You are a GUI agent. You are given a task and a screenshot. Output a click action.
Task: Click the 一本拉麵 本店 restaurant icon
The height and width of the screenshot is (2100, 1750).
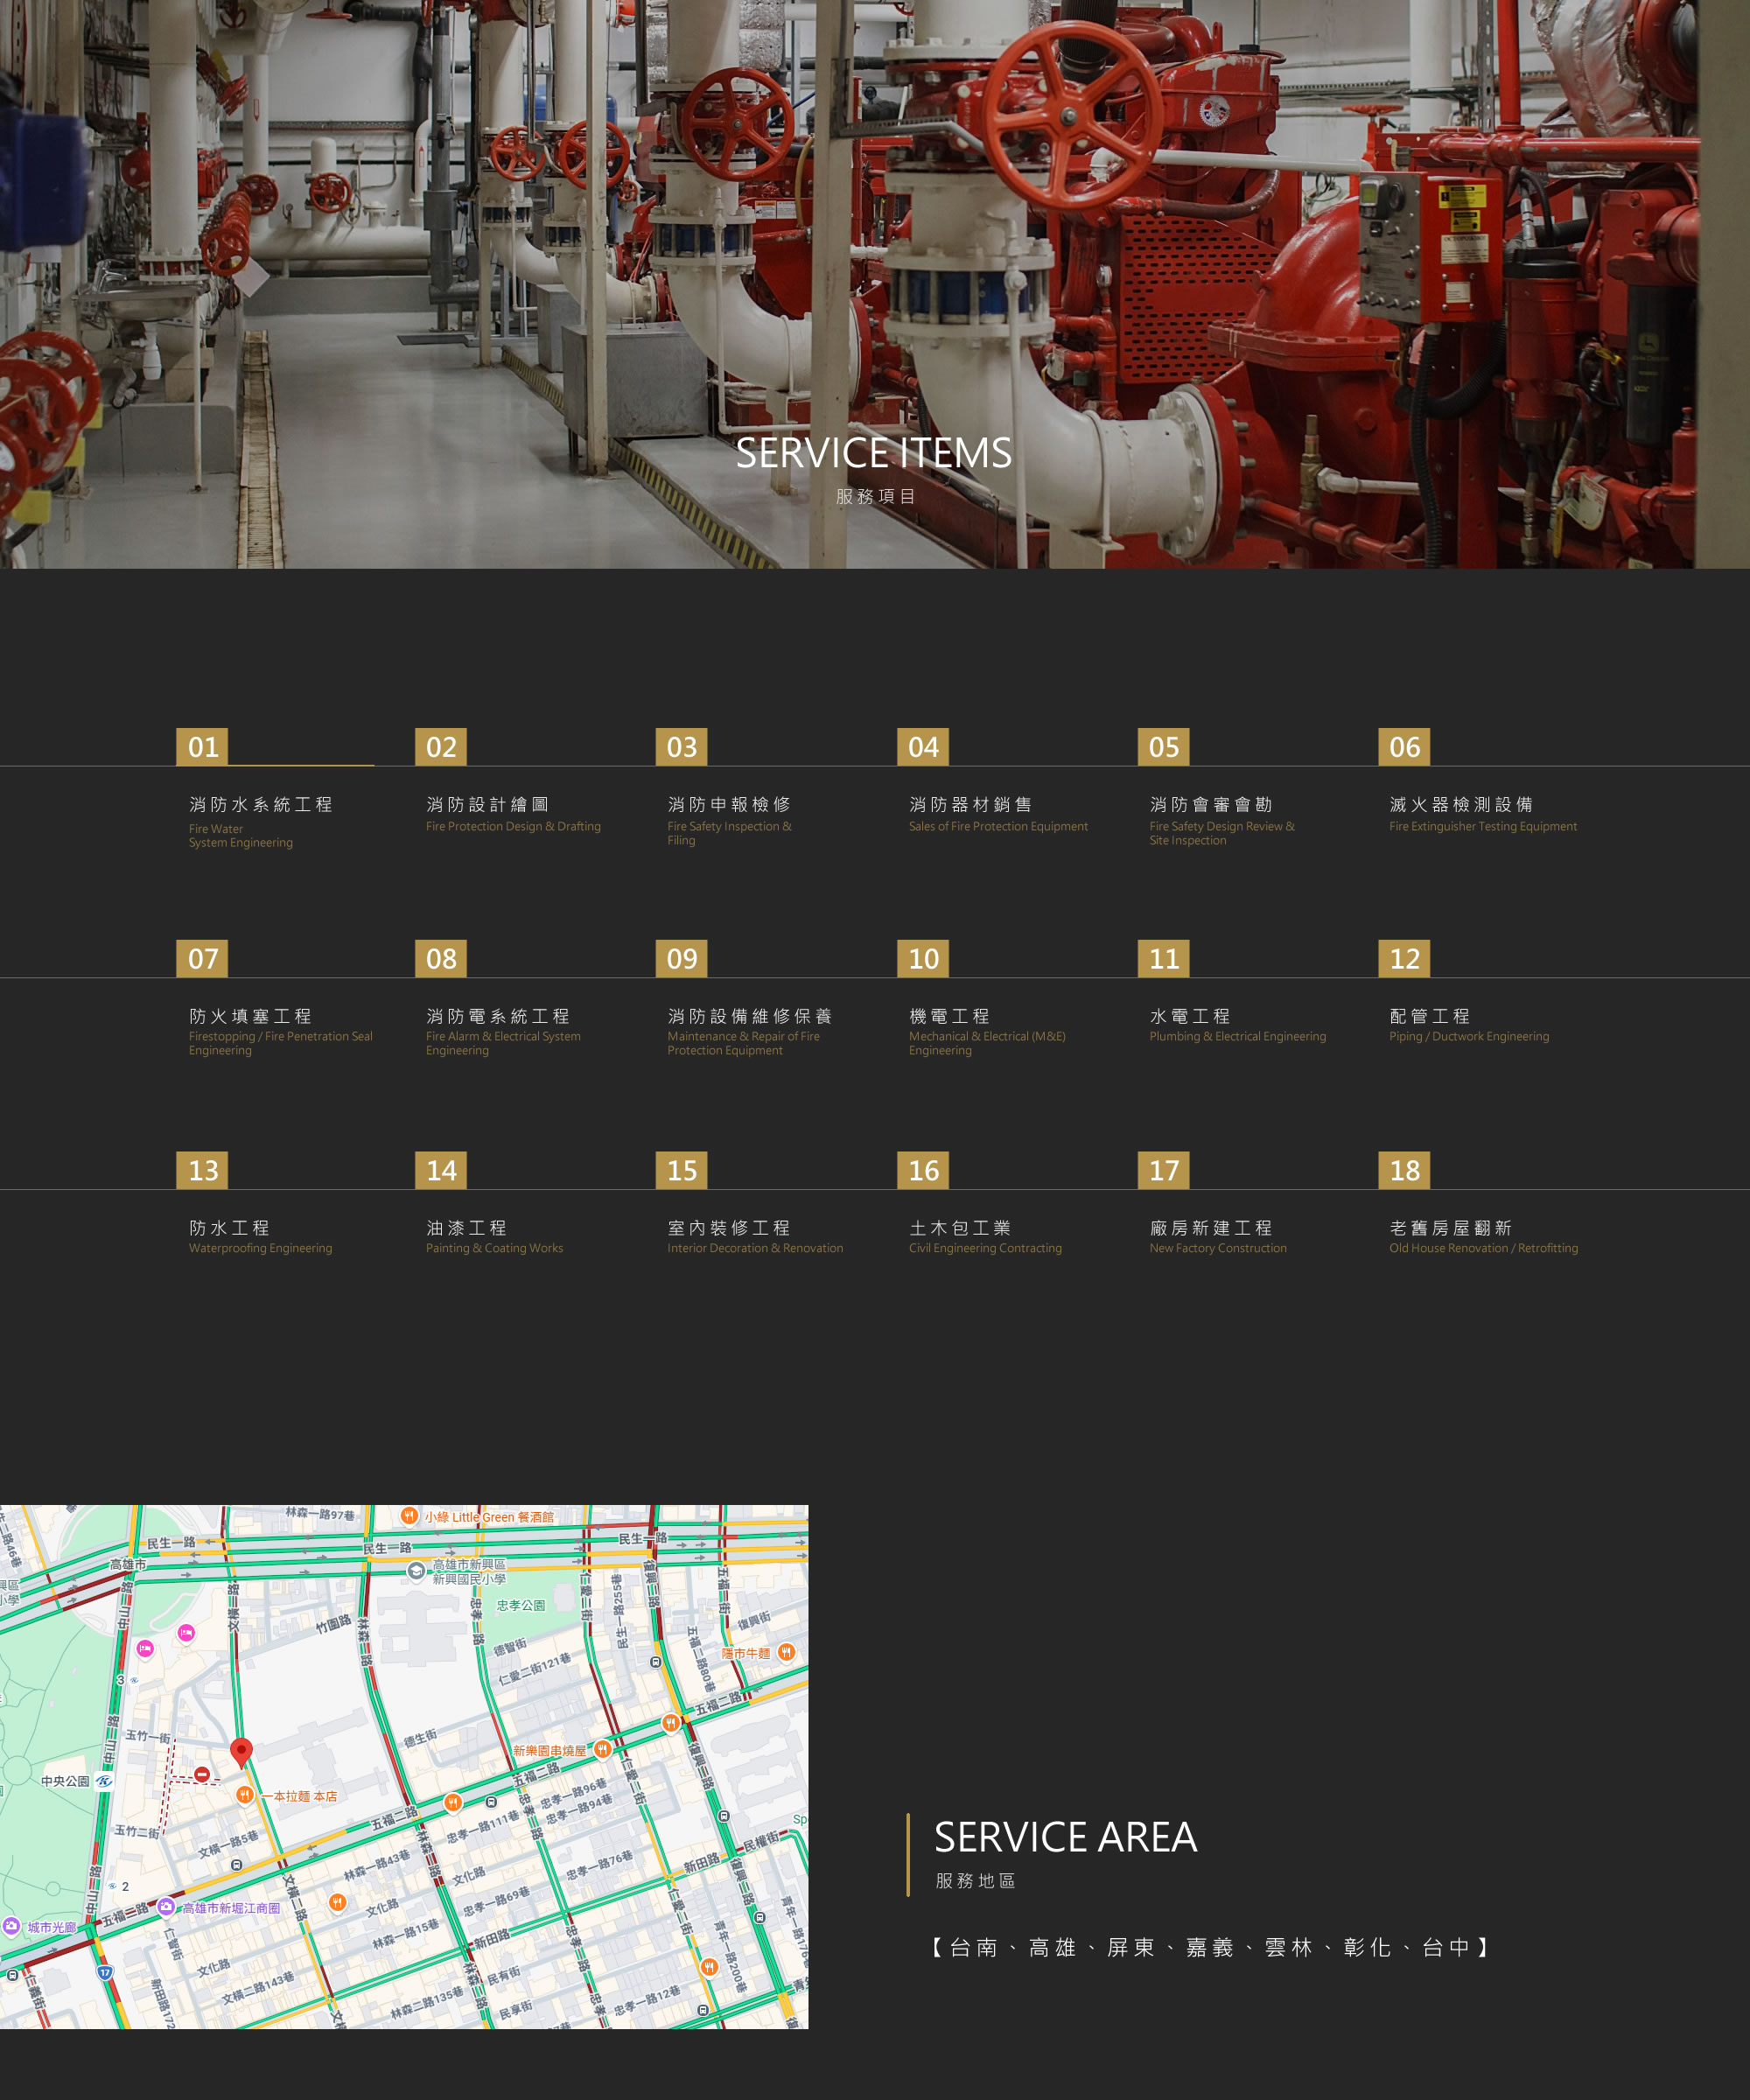(x=244, y=1795)
